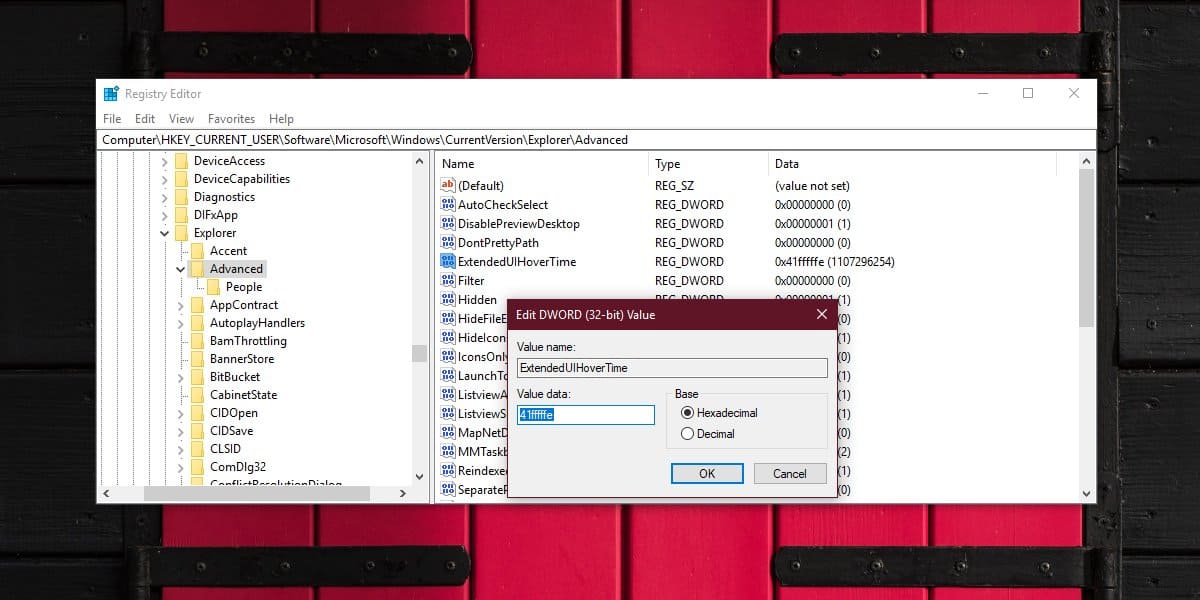Select the Hexadecimal base option
Image resolution: width=1200 pixels, height=600 pixels.
pyautogui.click(x=687, y=413)
